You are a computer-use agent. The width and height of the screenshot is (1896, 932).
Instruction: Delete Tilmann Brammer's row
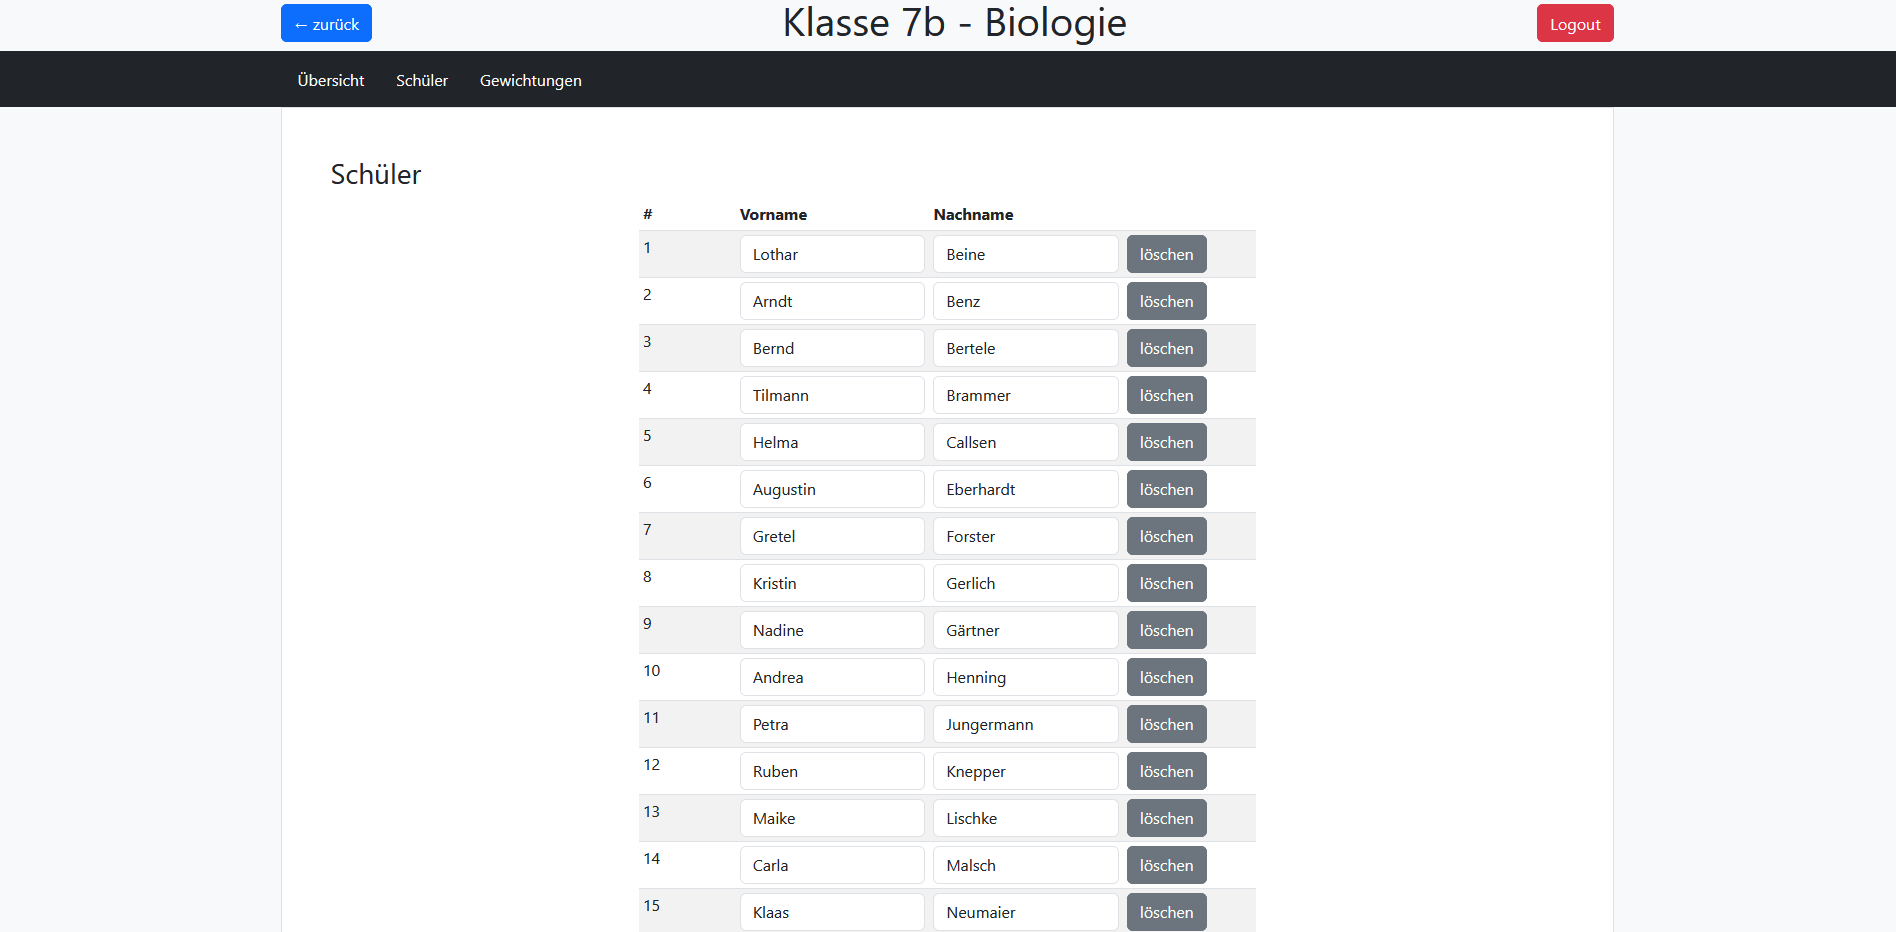[1166, 395]
